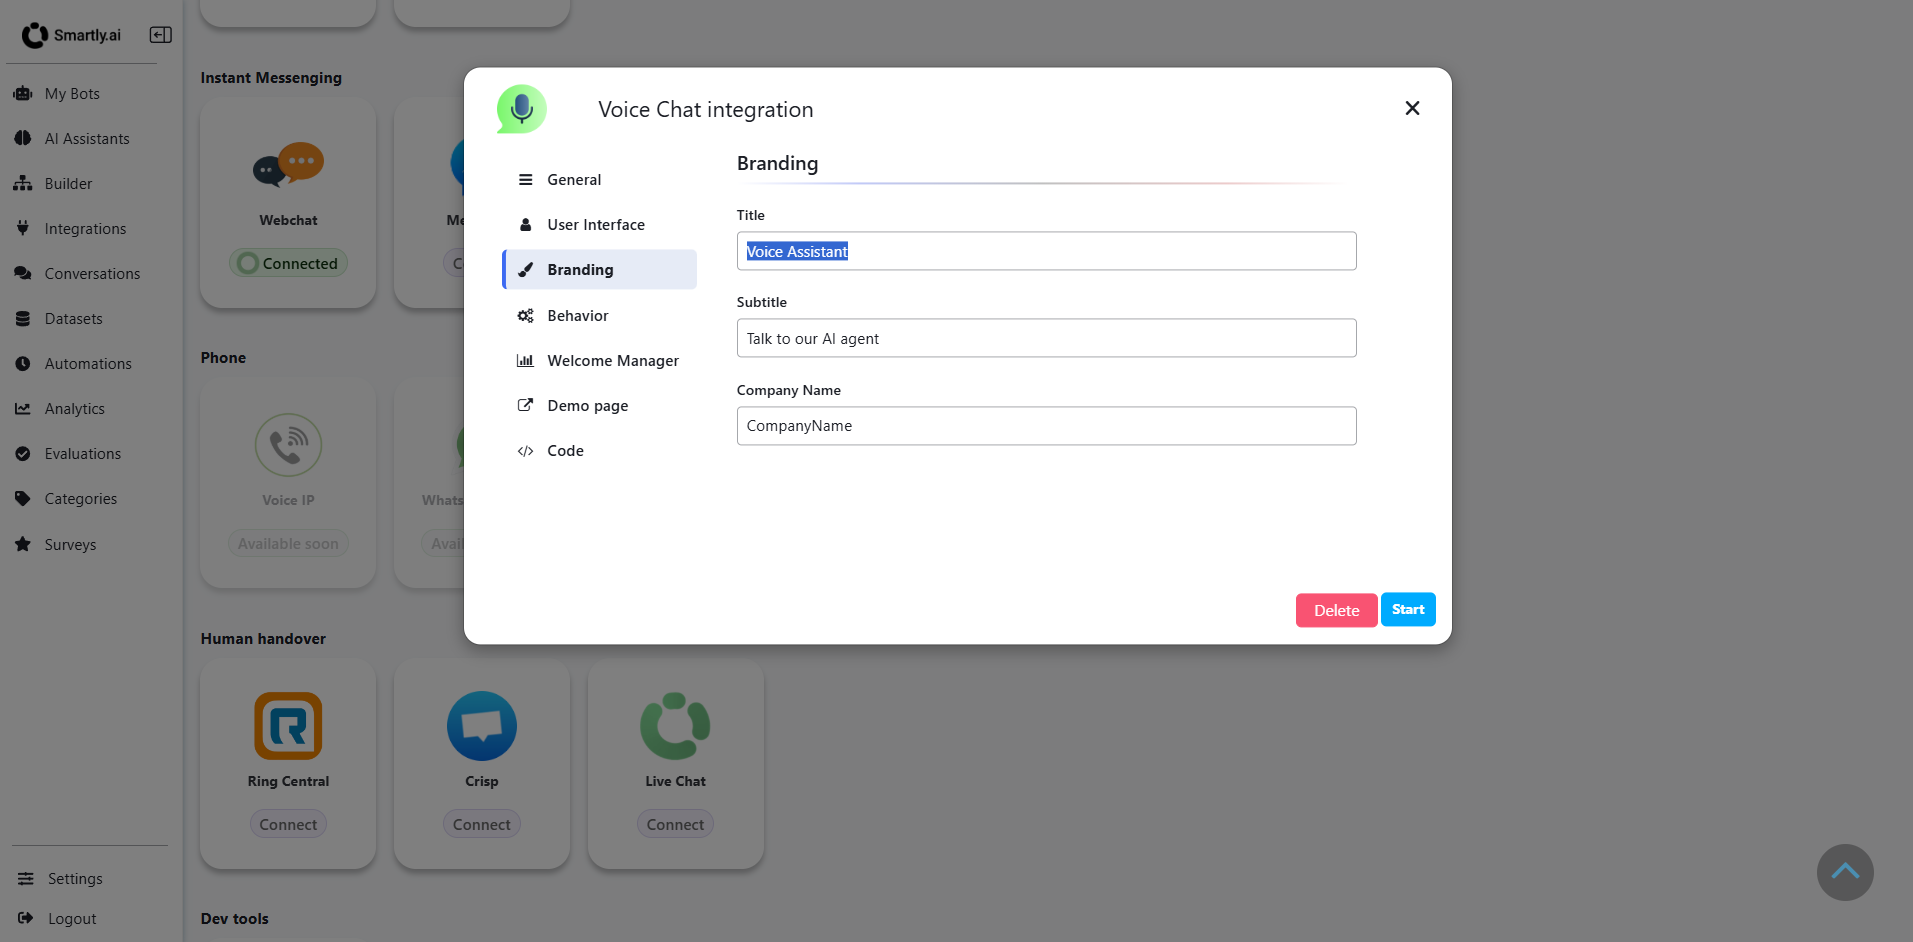Open Demo page via its external-link icon
Screen dimensions: 1913x942
pyautogui.click(x=526, y=405)
